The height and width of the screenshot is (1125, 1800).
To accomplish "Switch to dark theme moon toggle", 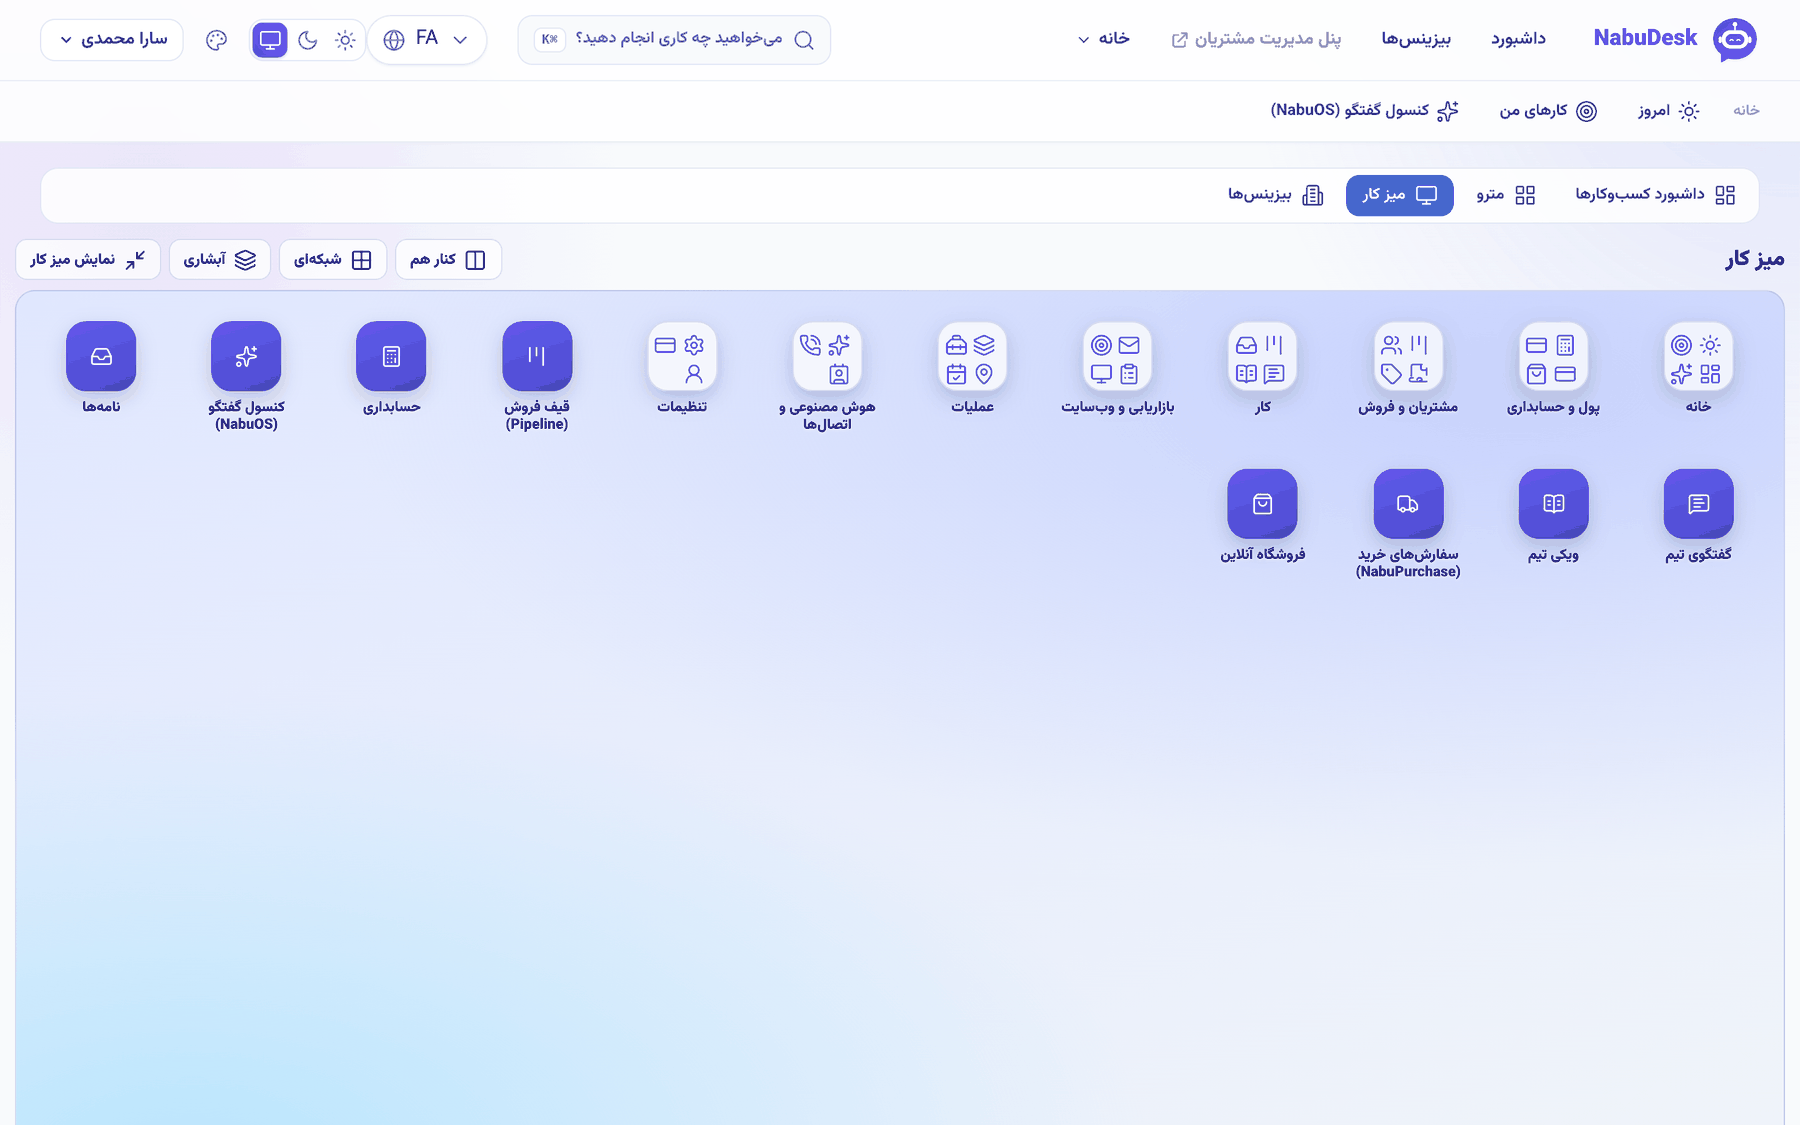I will 308,40.
